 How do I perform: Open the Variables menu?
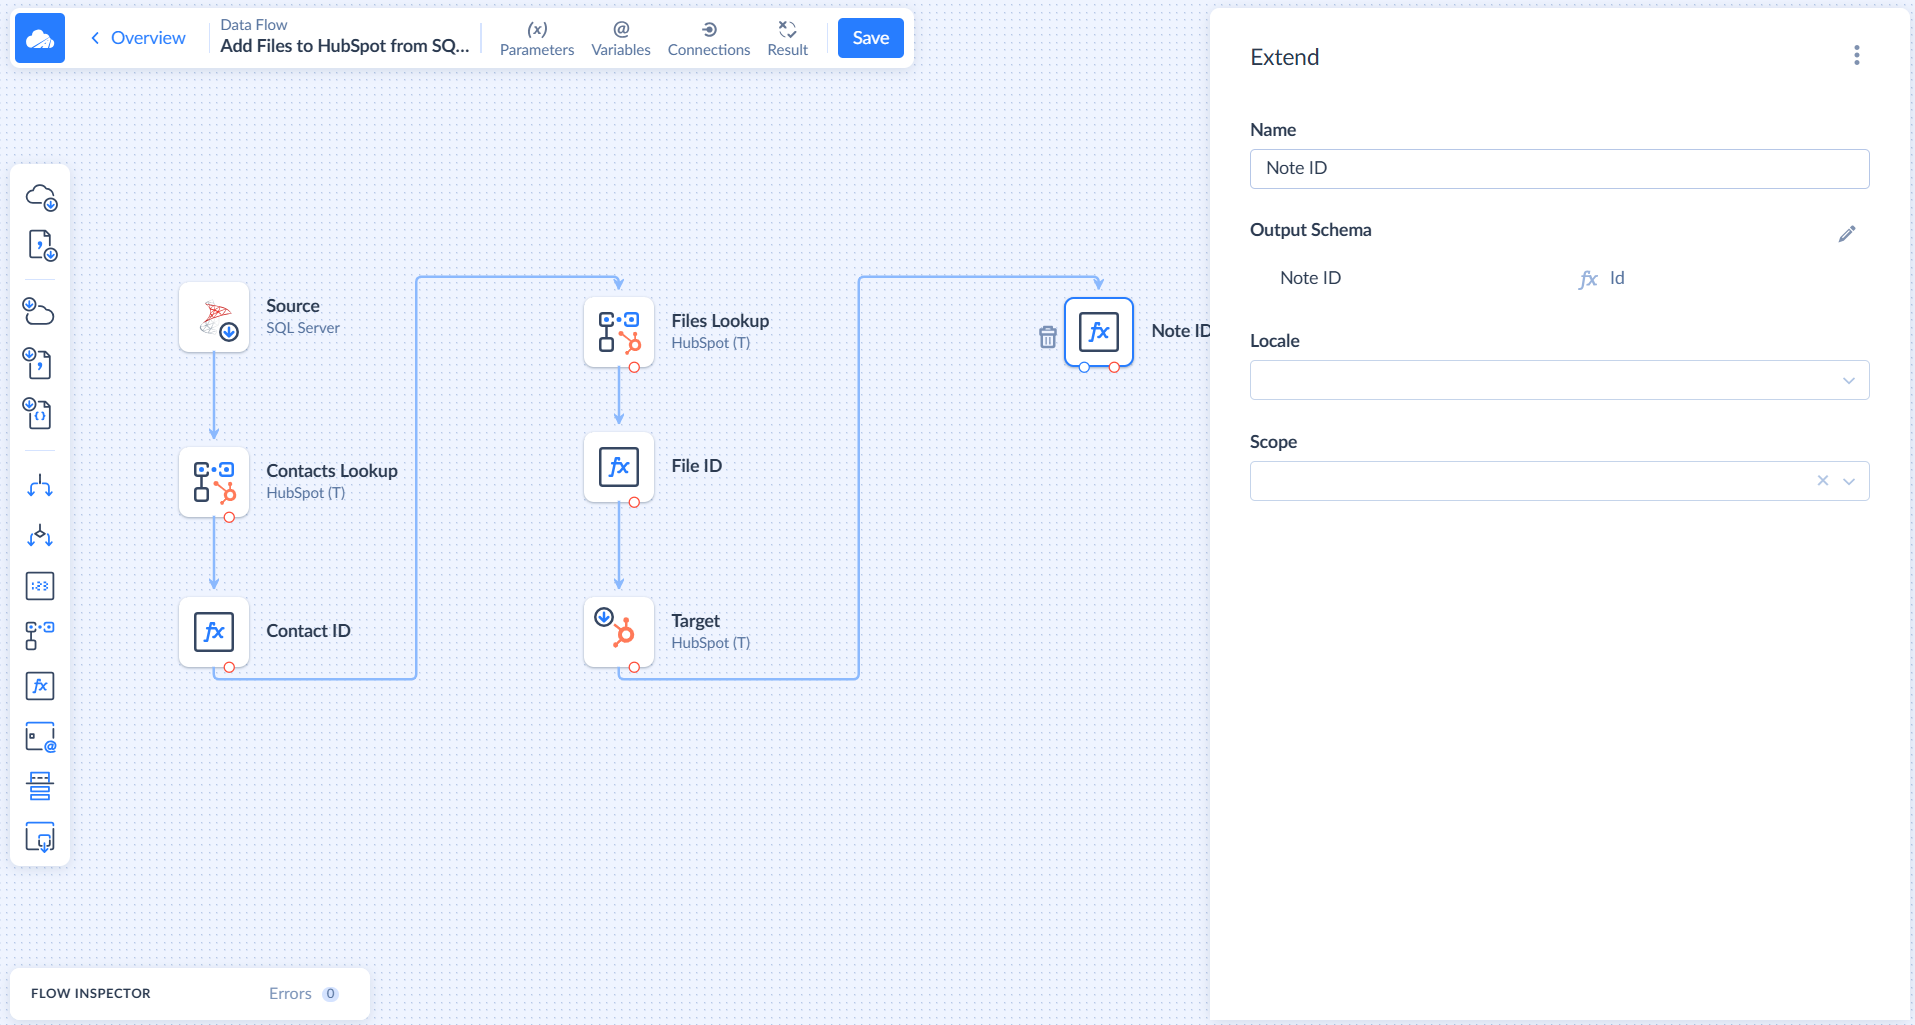pos(620,38)
